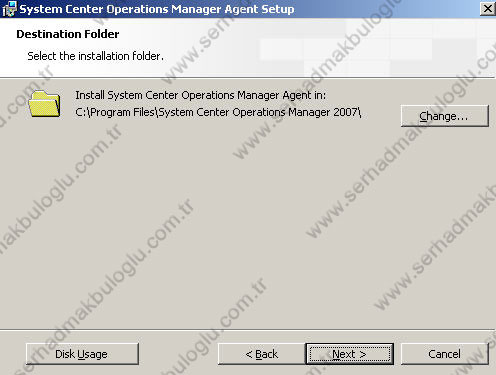Proceed with the Next > button
496x375 pixels.
tap(350, 354)
